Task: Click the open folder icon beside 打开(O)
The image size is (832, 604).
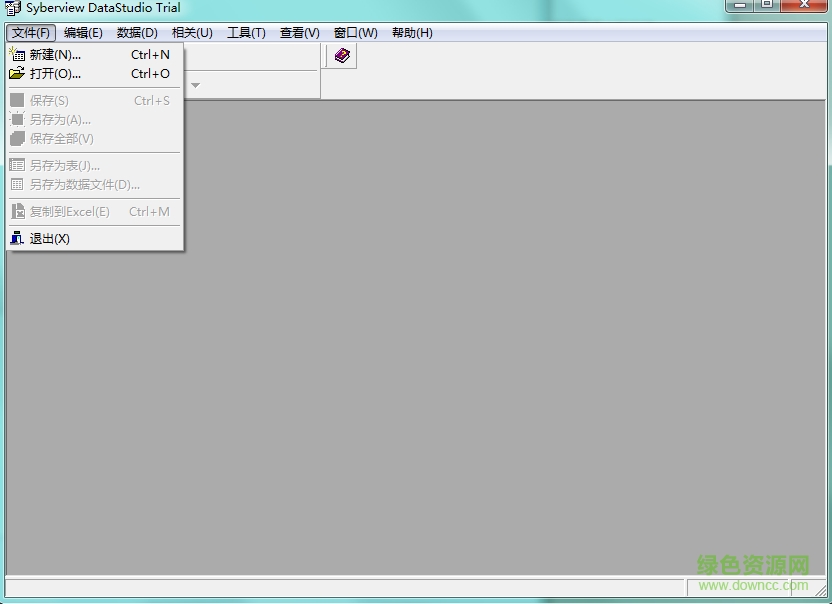Action: point(19,74)
